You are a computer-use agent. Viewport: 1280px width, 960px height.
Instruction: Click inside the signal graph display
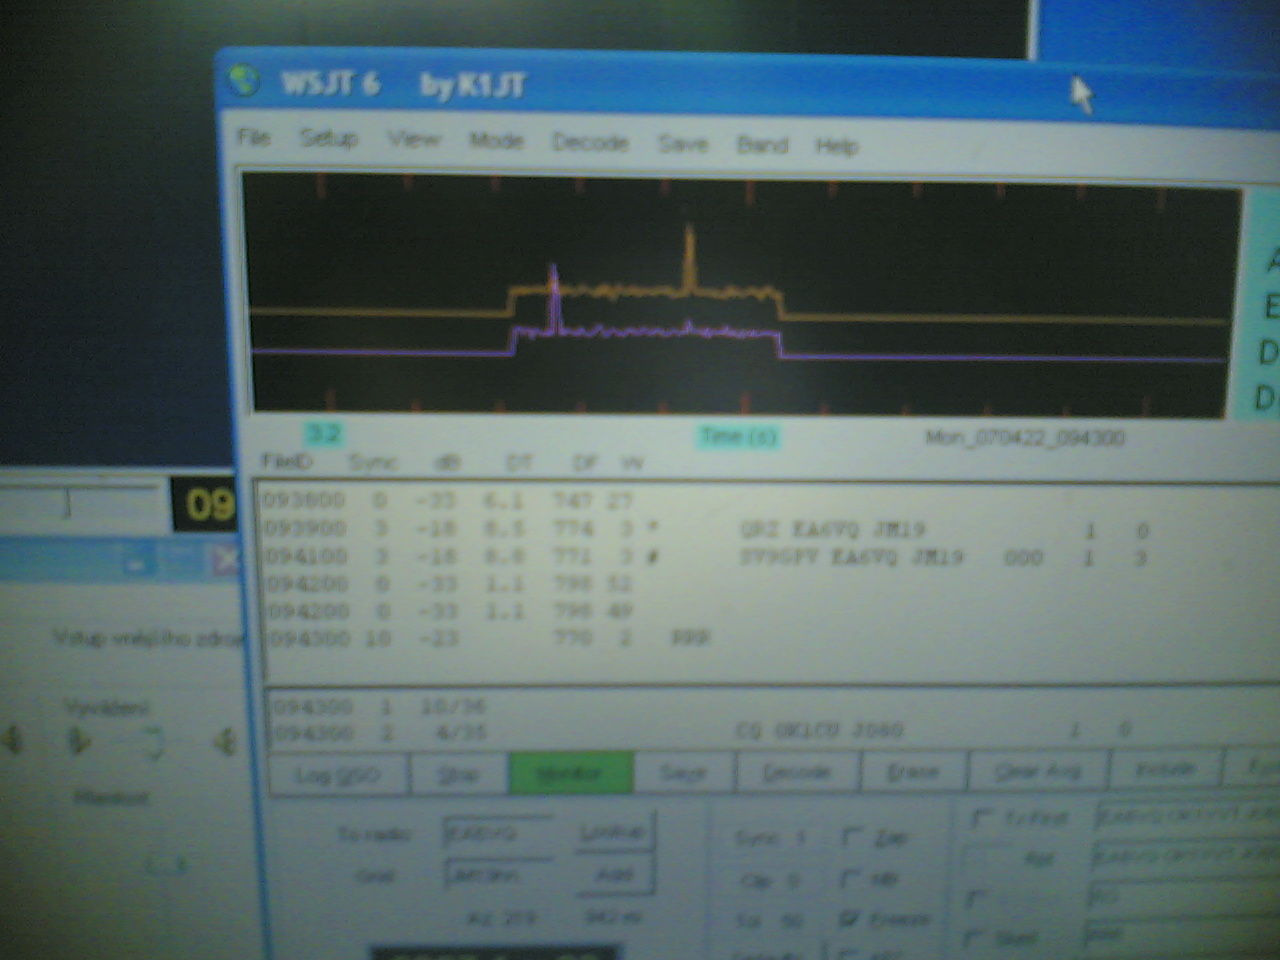pos(740,293)
